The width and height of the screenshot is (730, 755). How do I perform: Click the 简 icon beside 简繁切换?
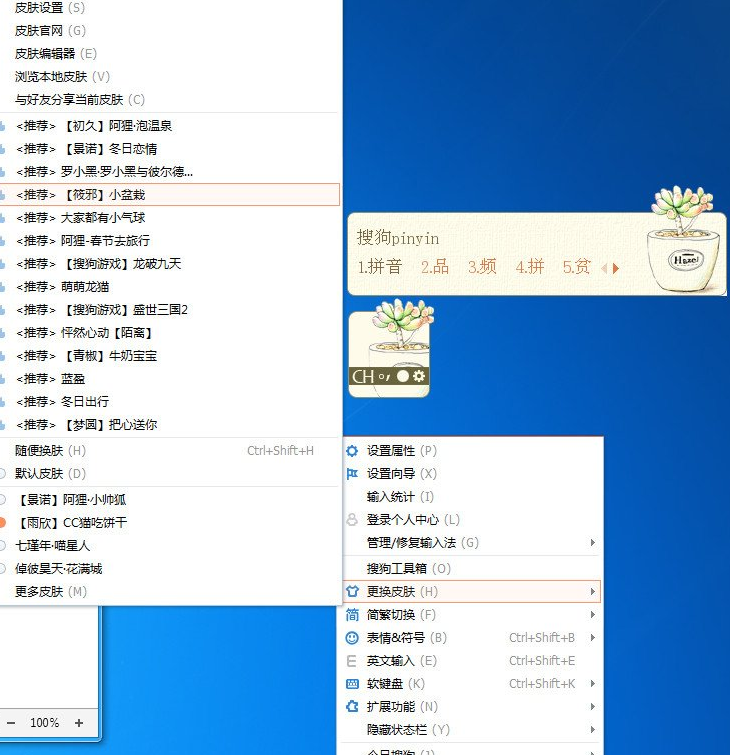click(352, 614)
